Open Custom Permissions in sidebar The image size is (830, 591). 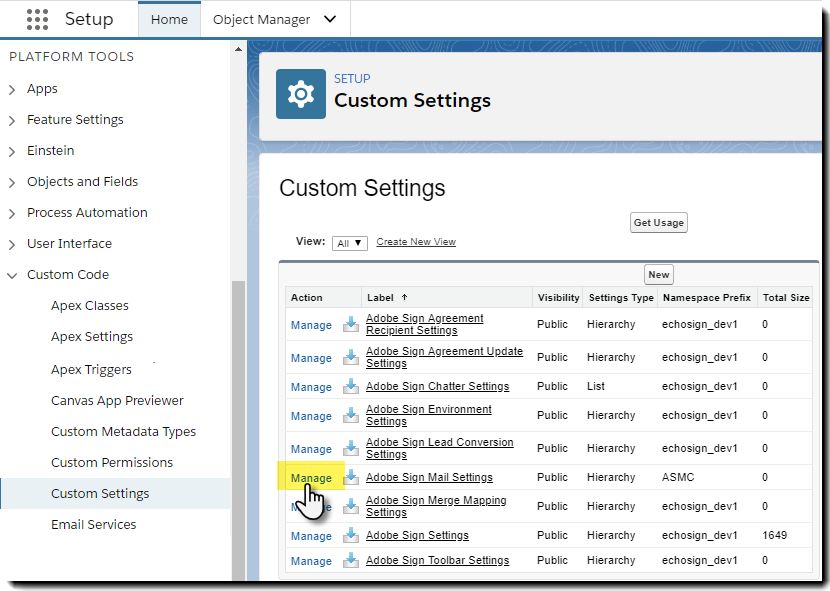112,462
